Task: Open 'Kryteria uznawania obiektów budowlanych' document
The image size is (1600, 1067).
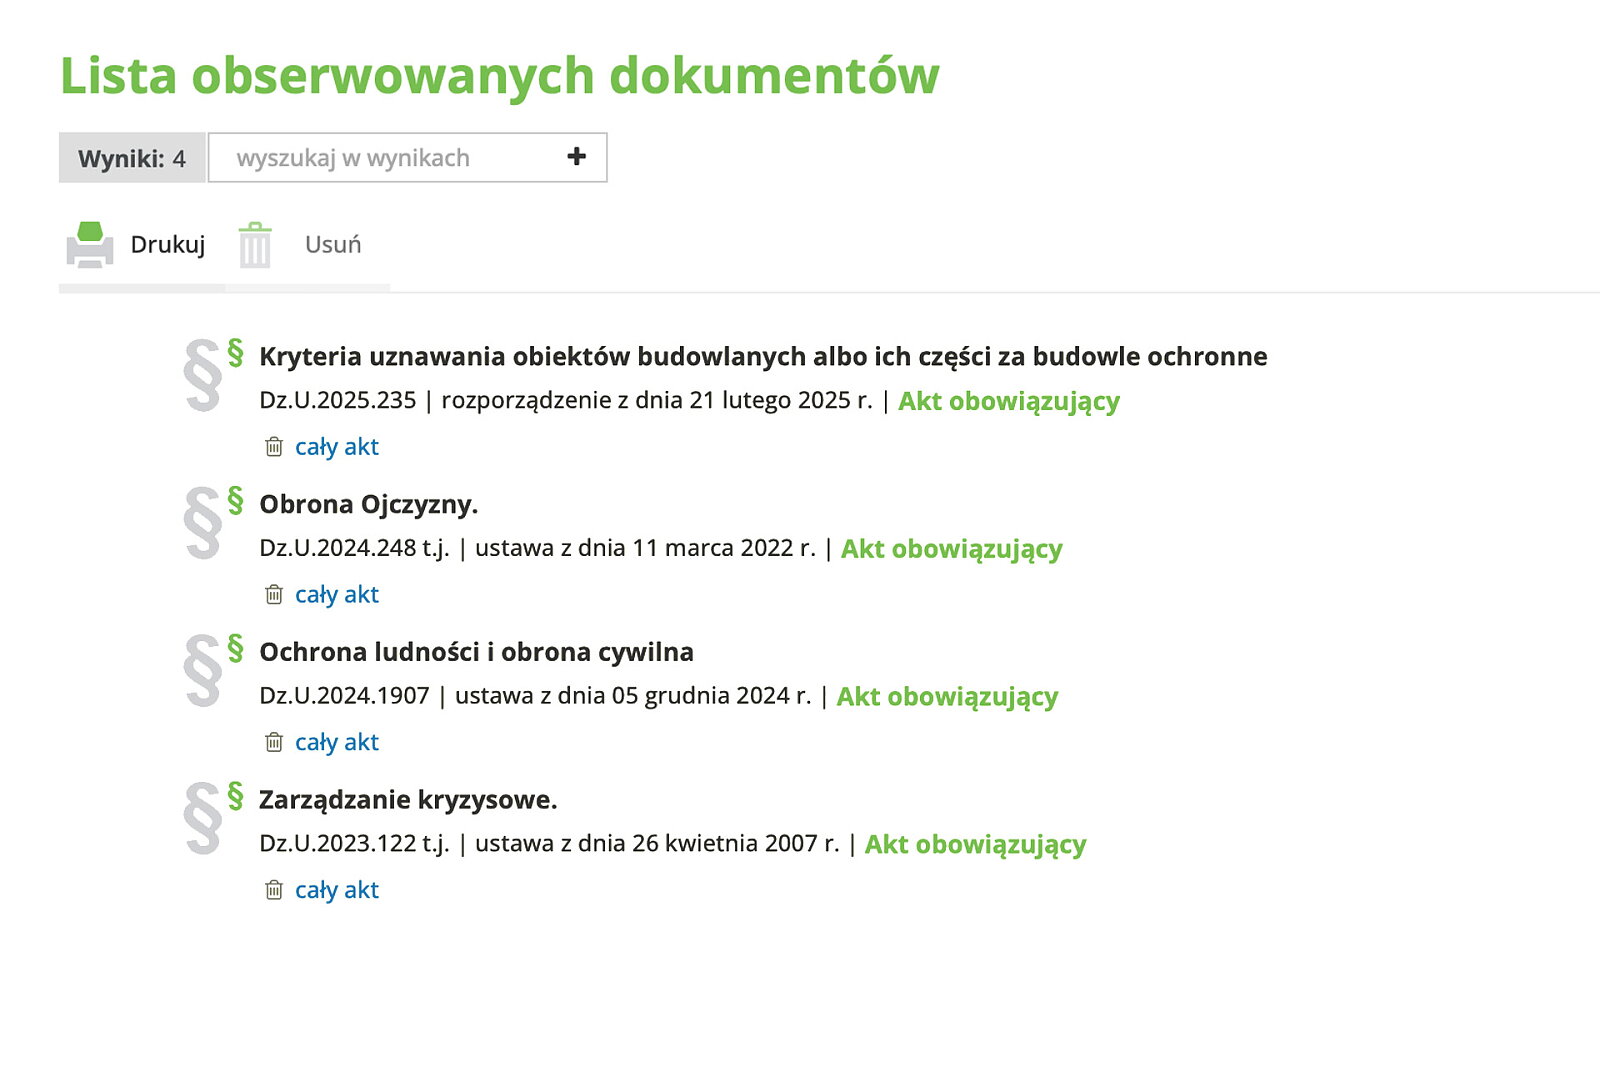Action: point(763,357)
